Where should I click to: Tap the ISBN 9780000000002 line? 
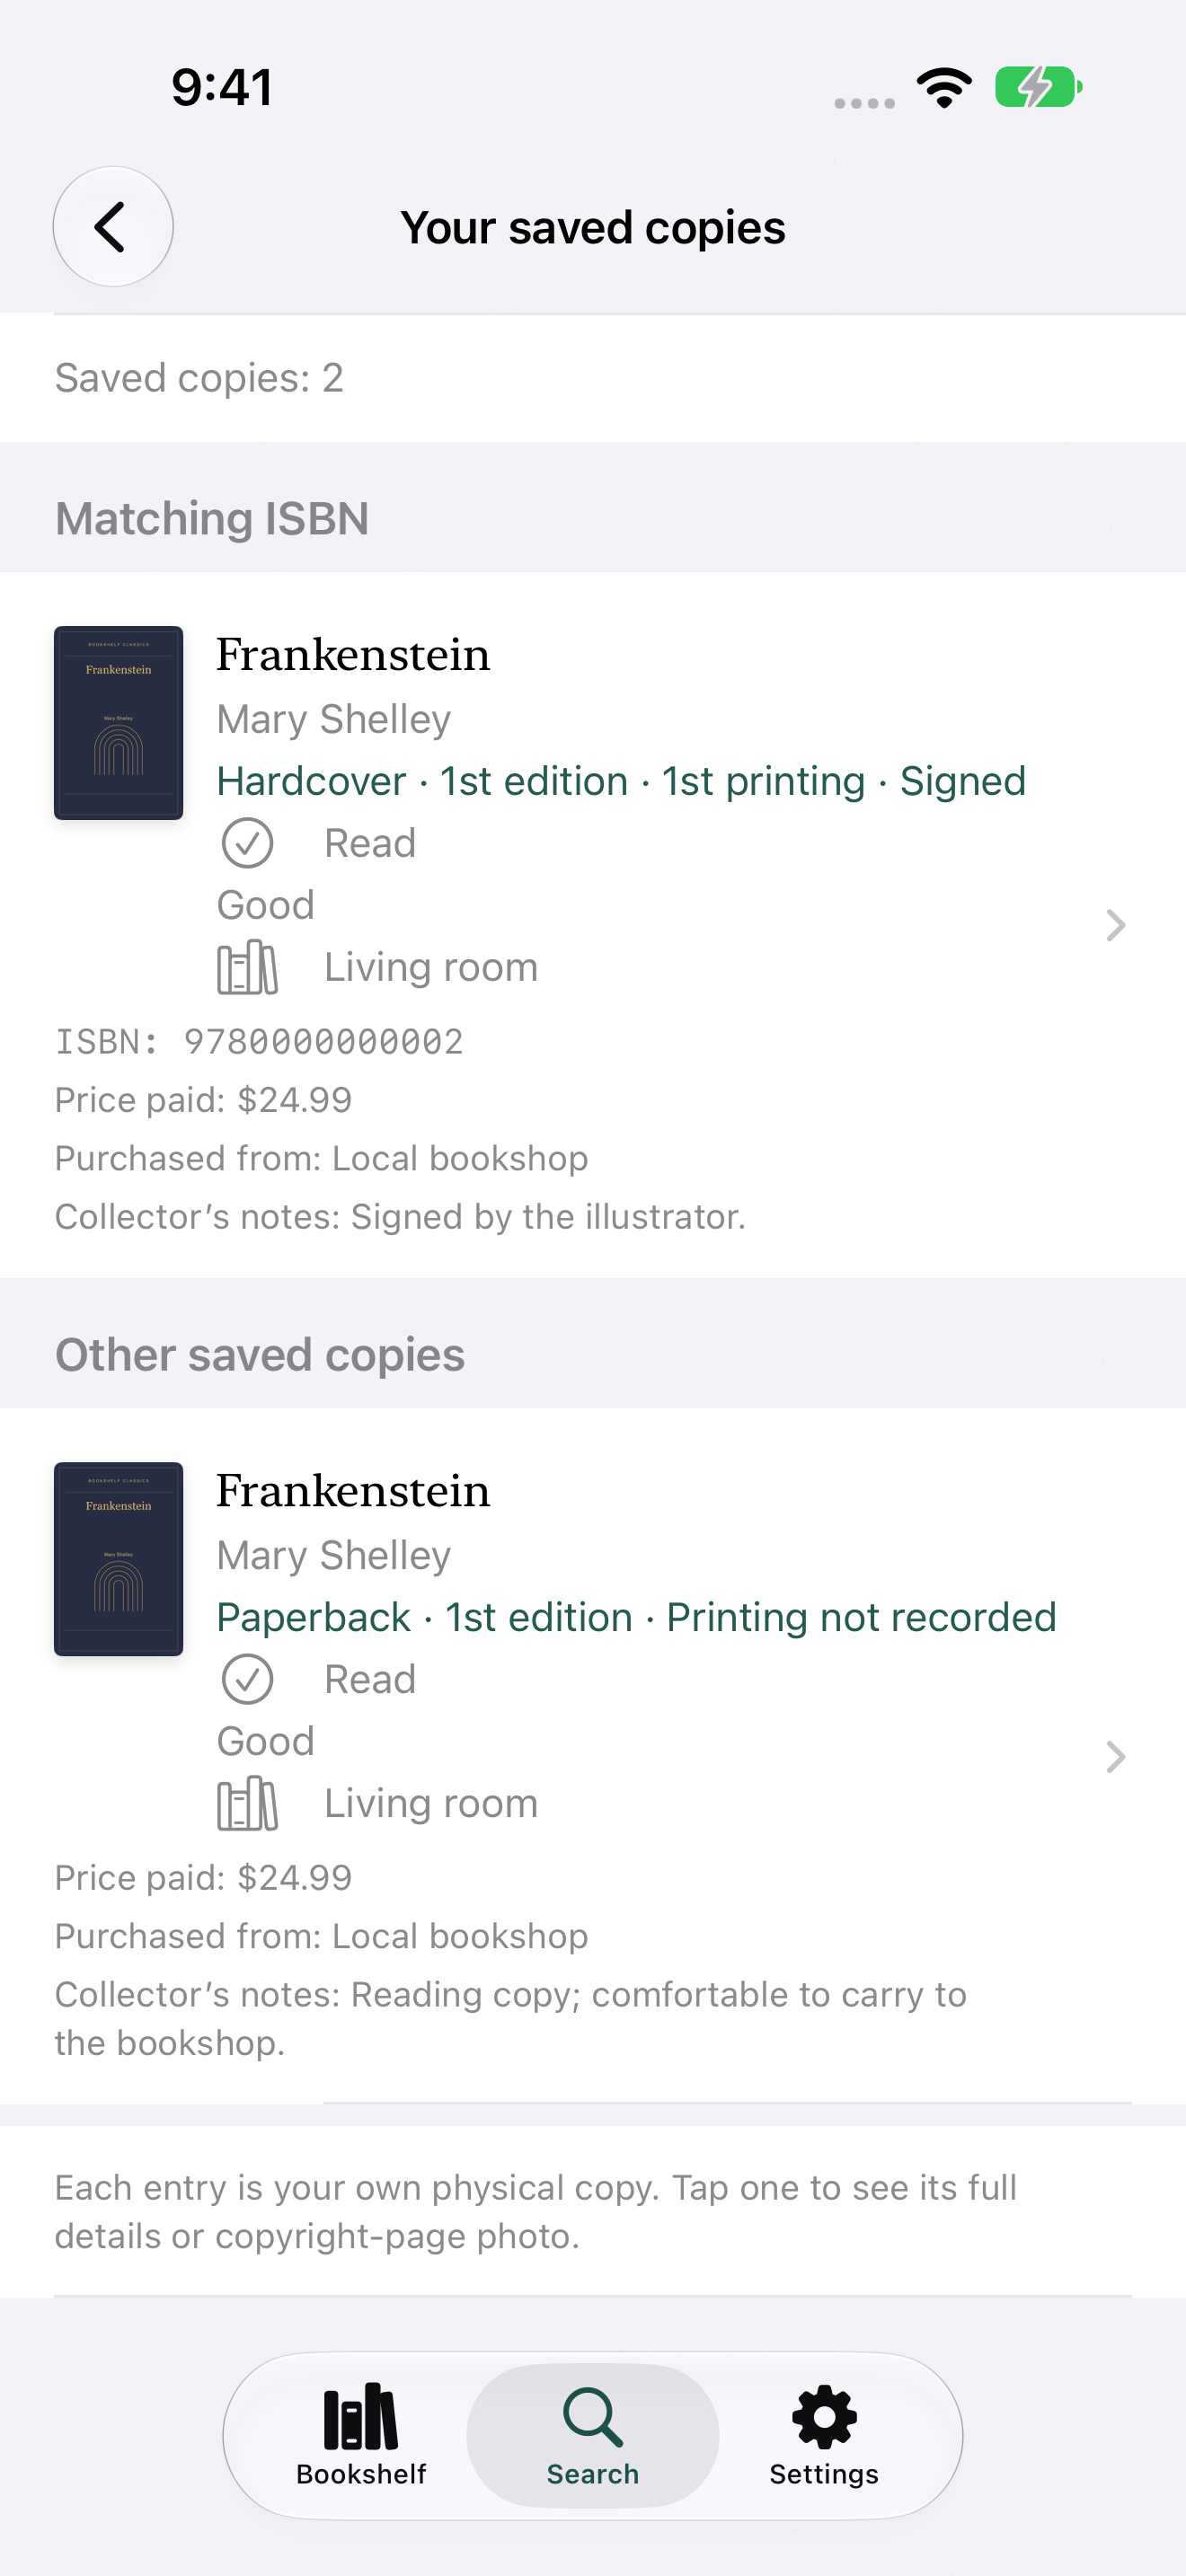coord(259,1042)
